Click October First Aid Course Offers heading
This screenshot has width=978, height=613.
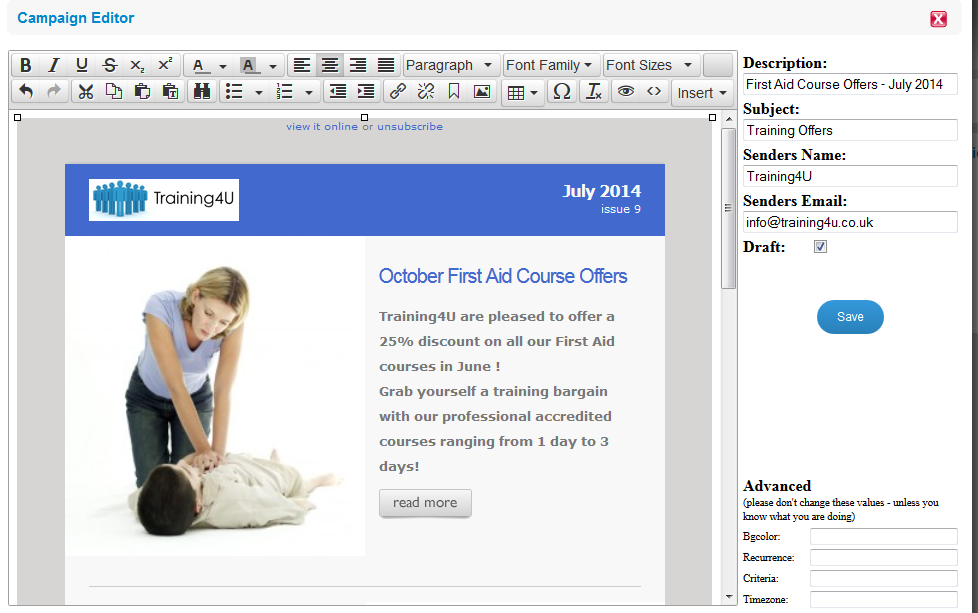(x=503, y=276)
